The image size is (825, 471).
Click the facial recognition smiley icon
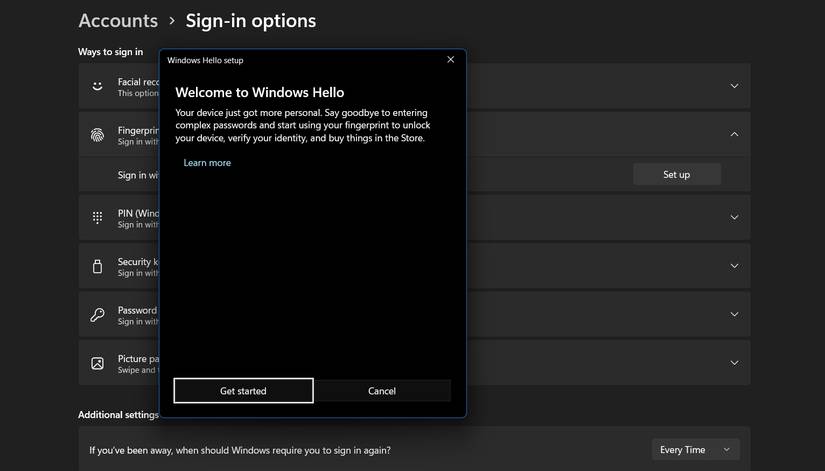pyautogui.click(x=97, y=86)
